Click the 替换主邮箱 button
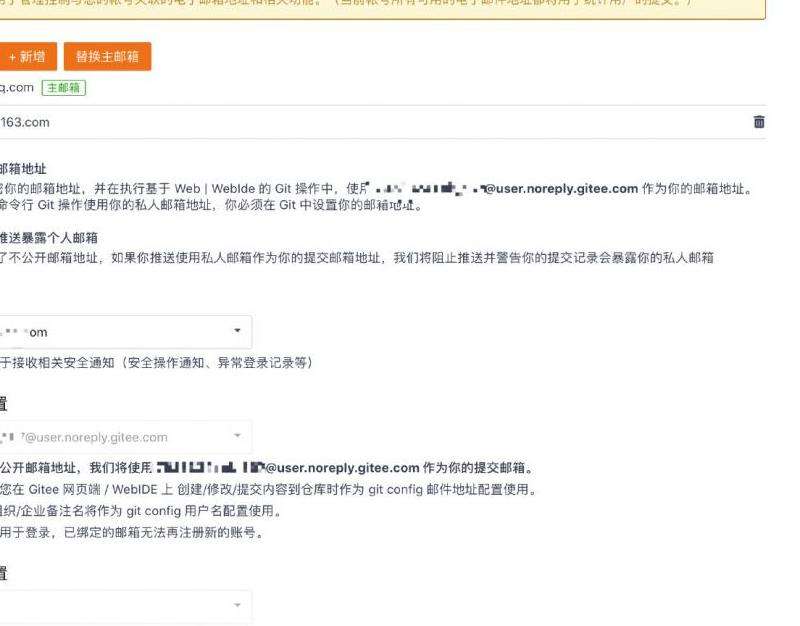The height and width of the screenshot is (626, 800). click(x=107, y=57)
